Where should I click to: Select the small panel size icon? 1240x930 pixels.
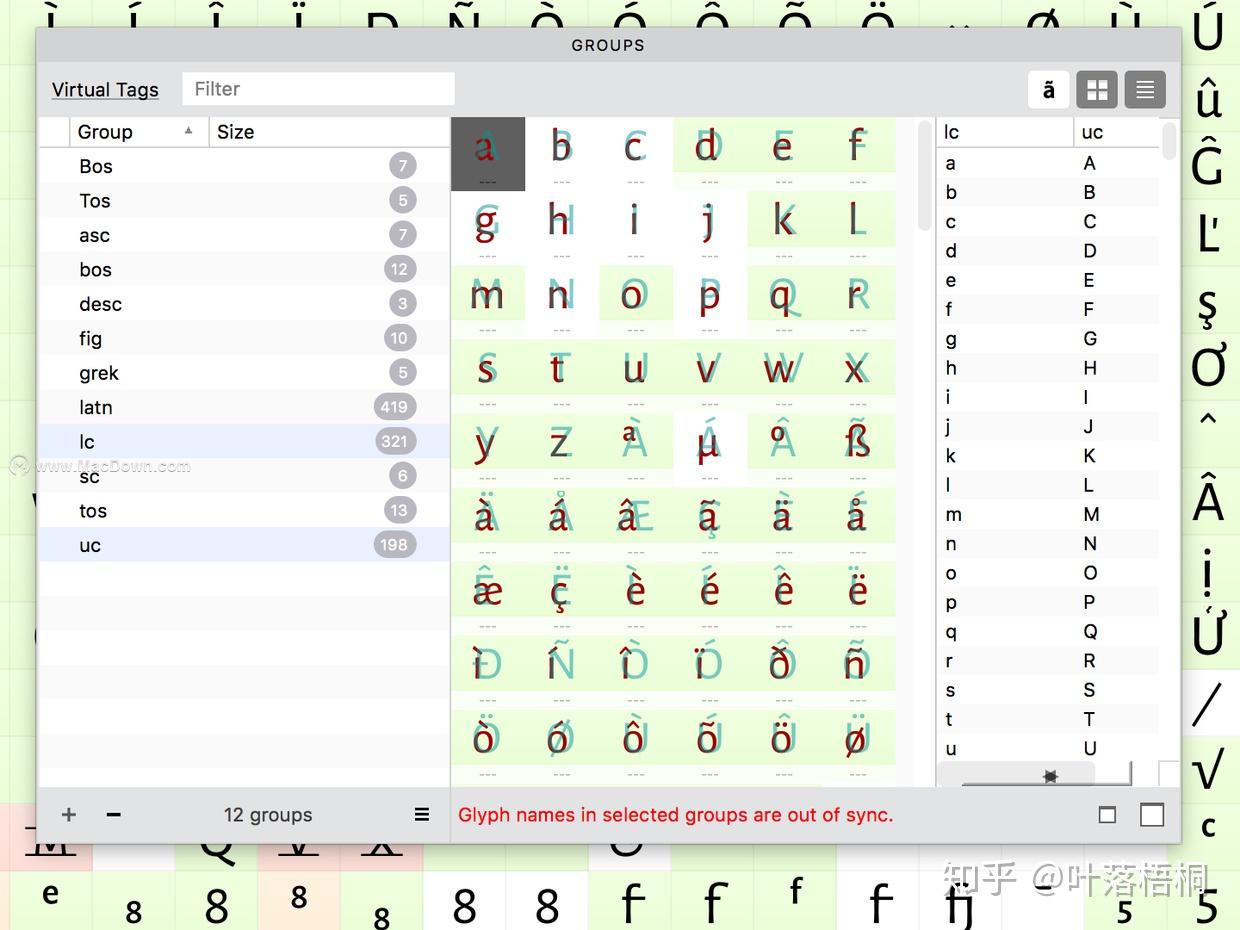(1107, 815)
